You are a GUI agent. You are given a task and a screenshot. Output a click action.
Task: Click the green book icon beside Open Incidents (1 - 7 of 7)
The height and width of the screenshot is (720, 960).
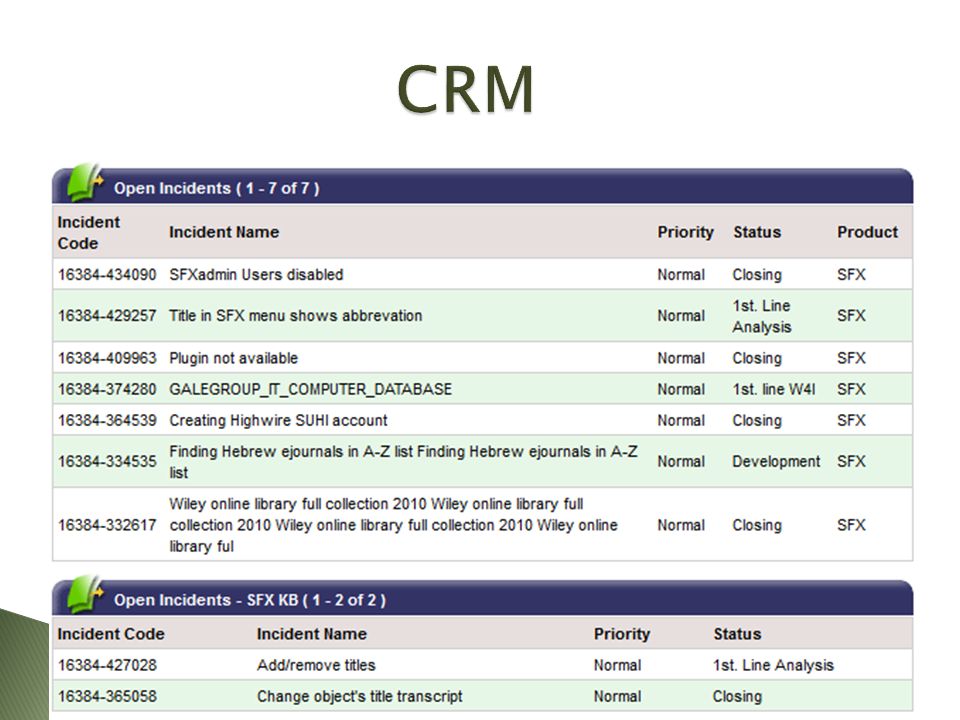[84, 182]
